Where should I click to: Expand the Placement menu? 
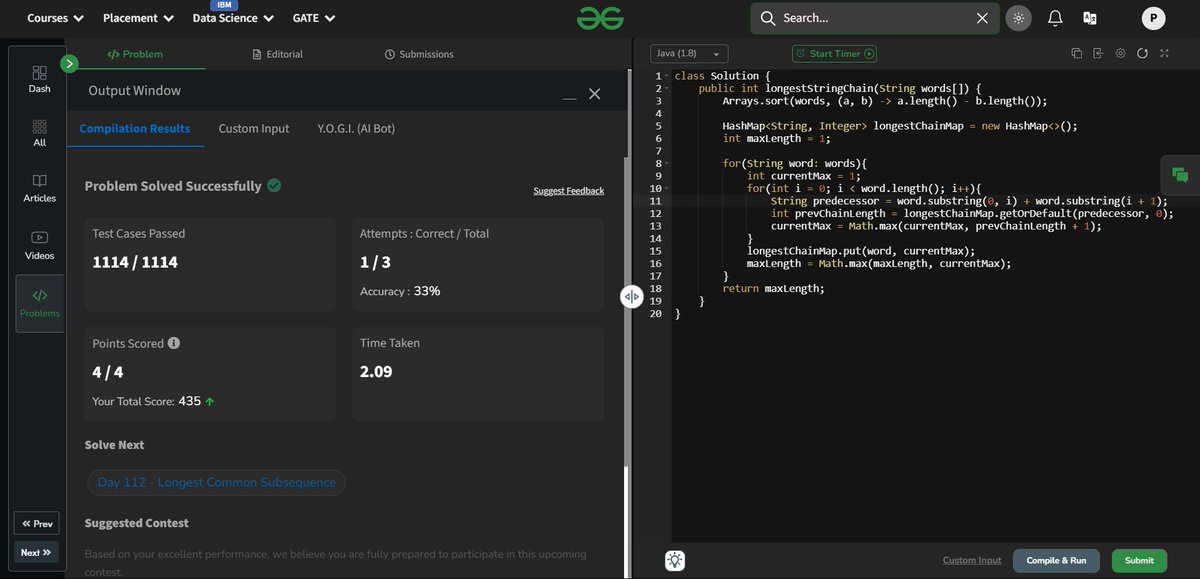[x=138, y=18]
